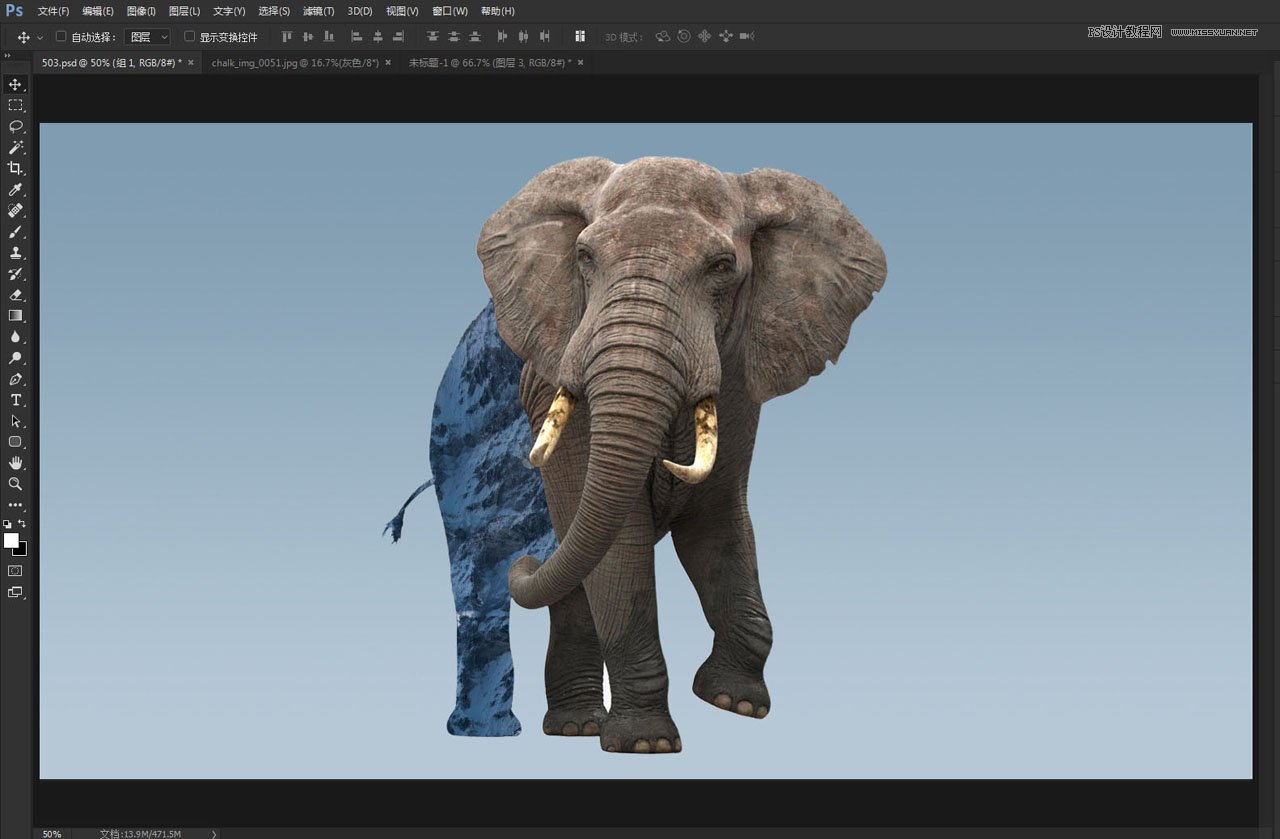Choose the Eraser tool
1280x839 pixels.
point(15,294)
